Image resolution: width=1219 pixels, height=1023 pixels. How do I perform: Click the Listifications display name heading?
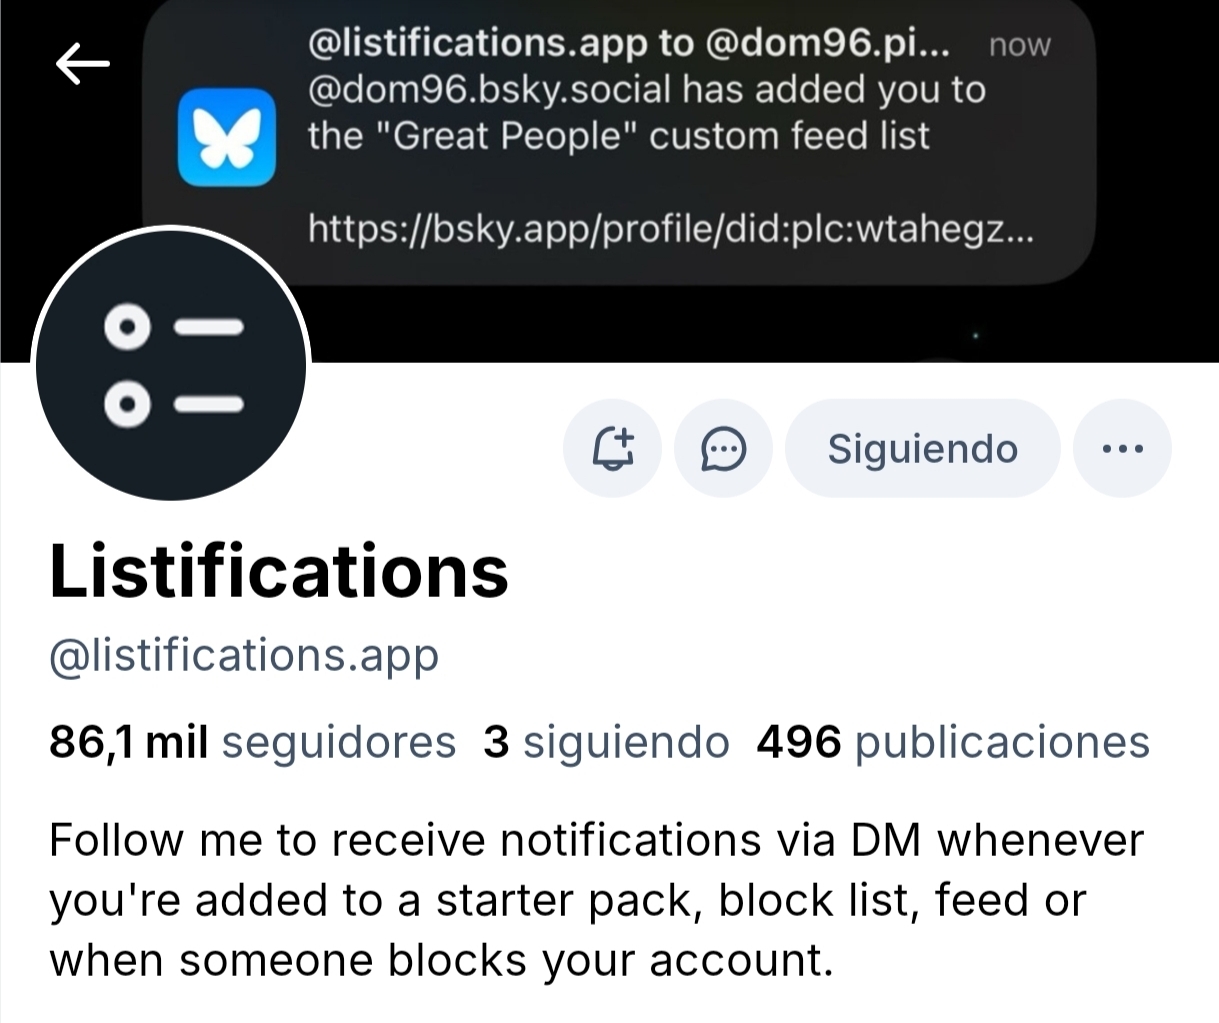[x=279, y=572]
